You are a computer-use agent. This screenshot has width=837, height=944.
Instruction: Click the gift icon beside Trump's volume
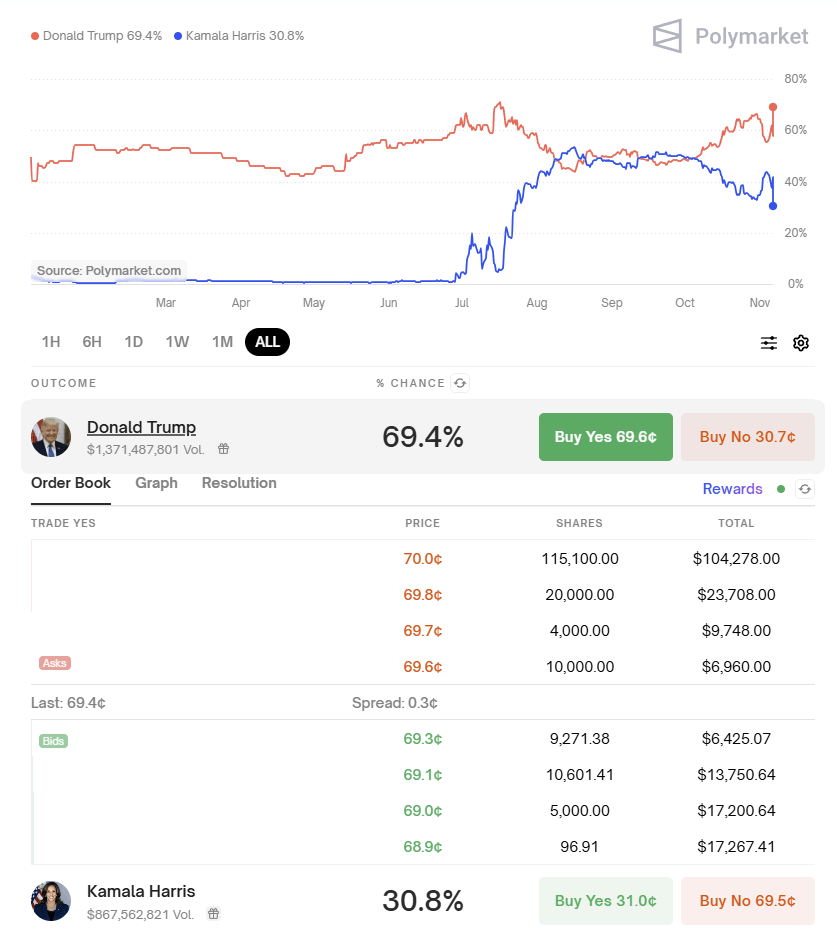tap(223, 449)
